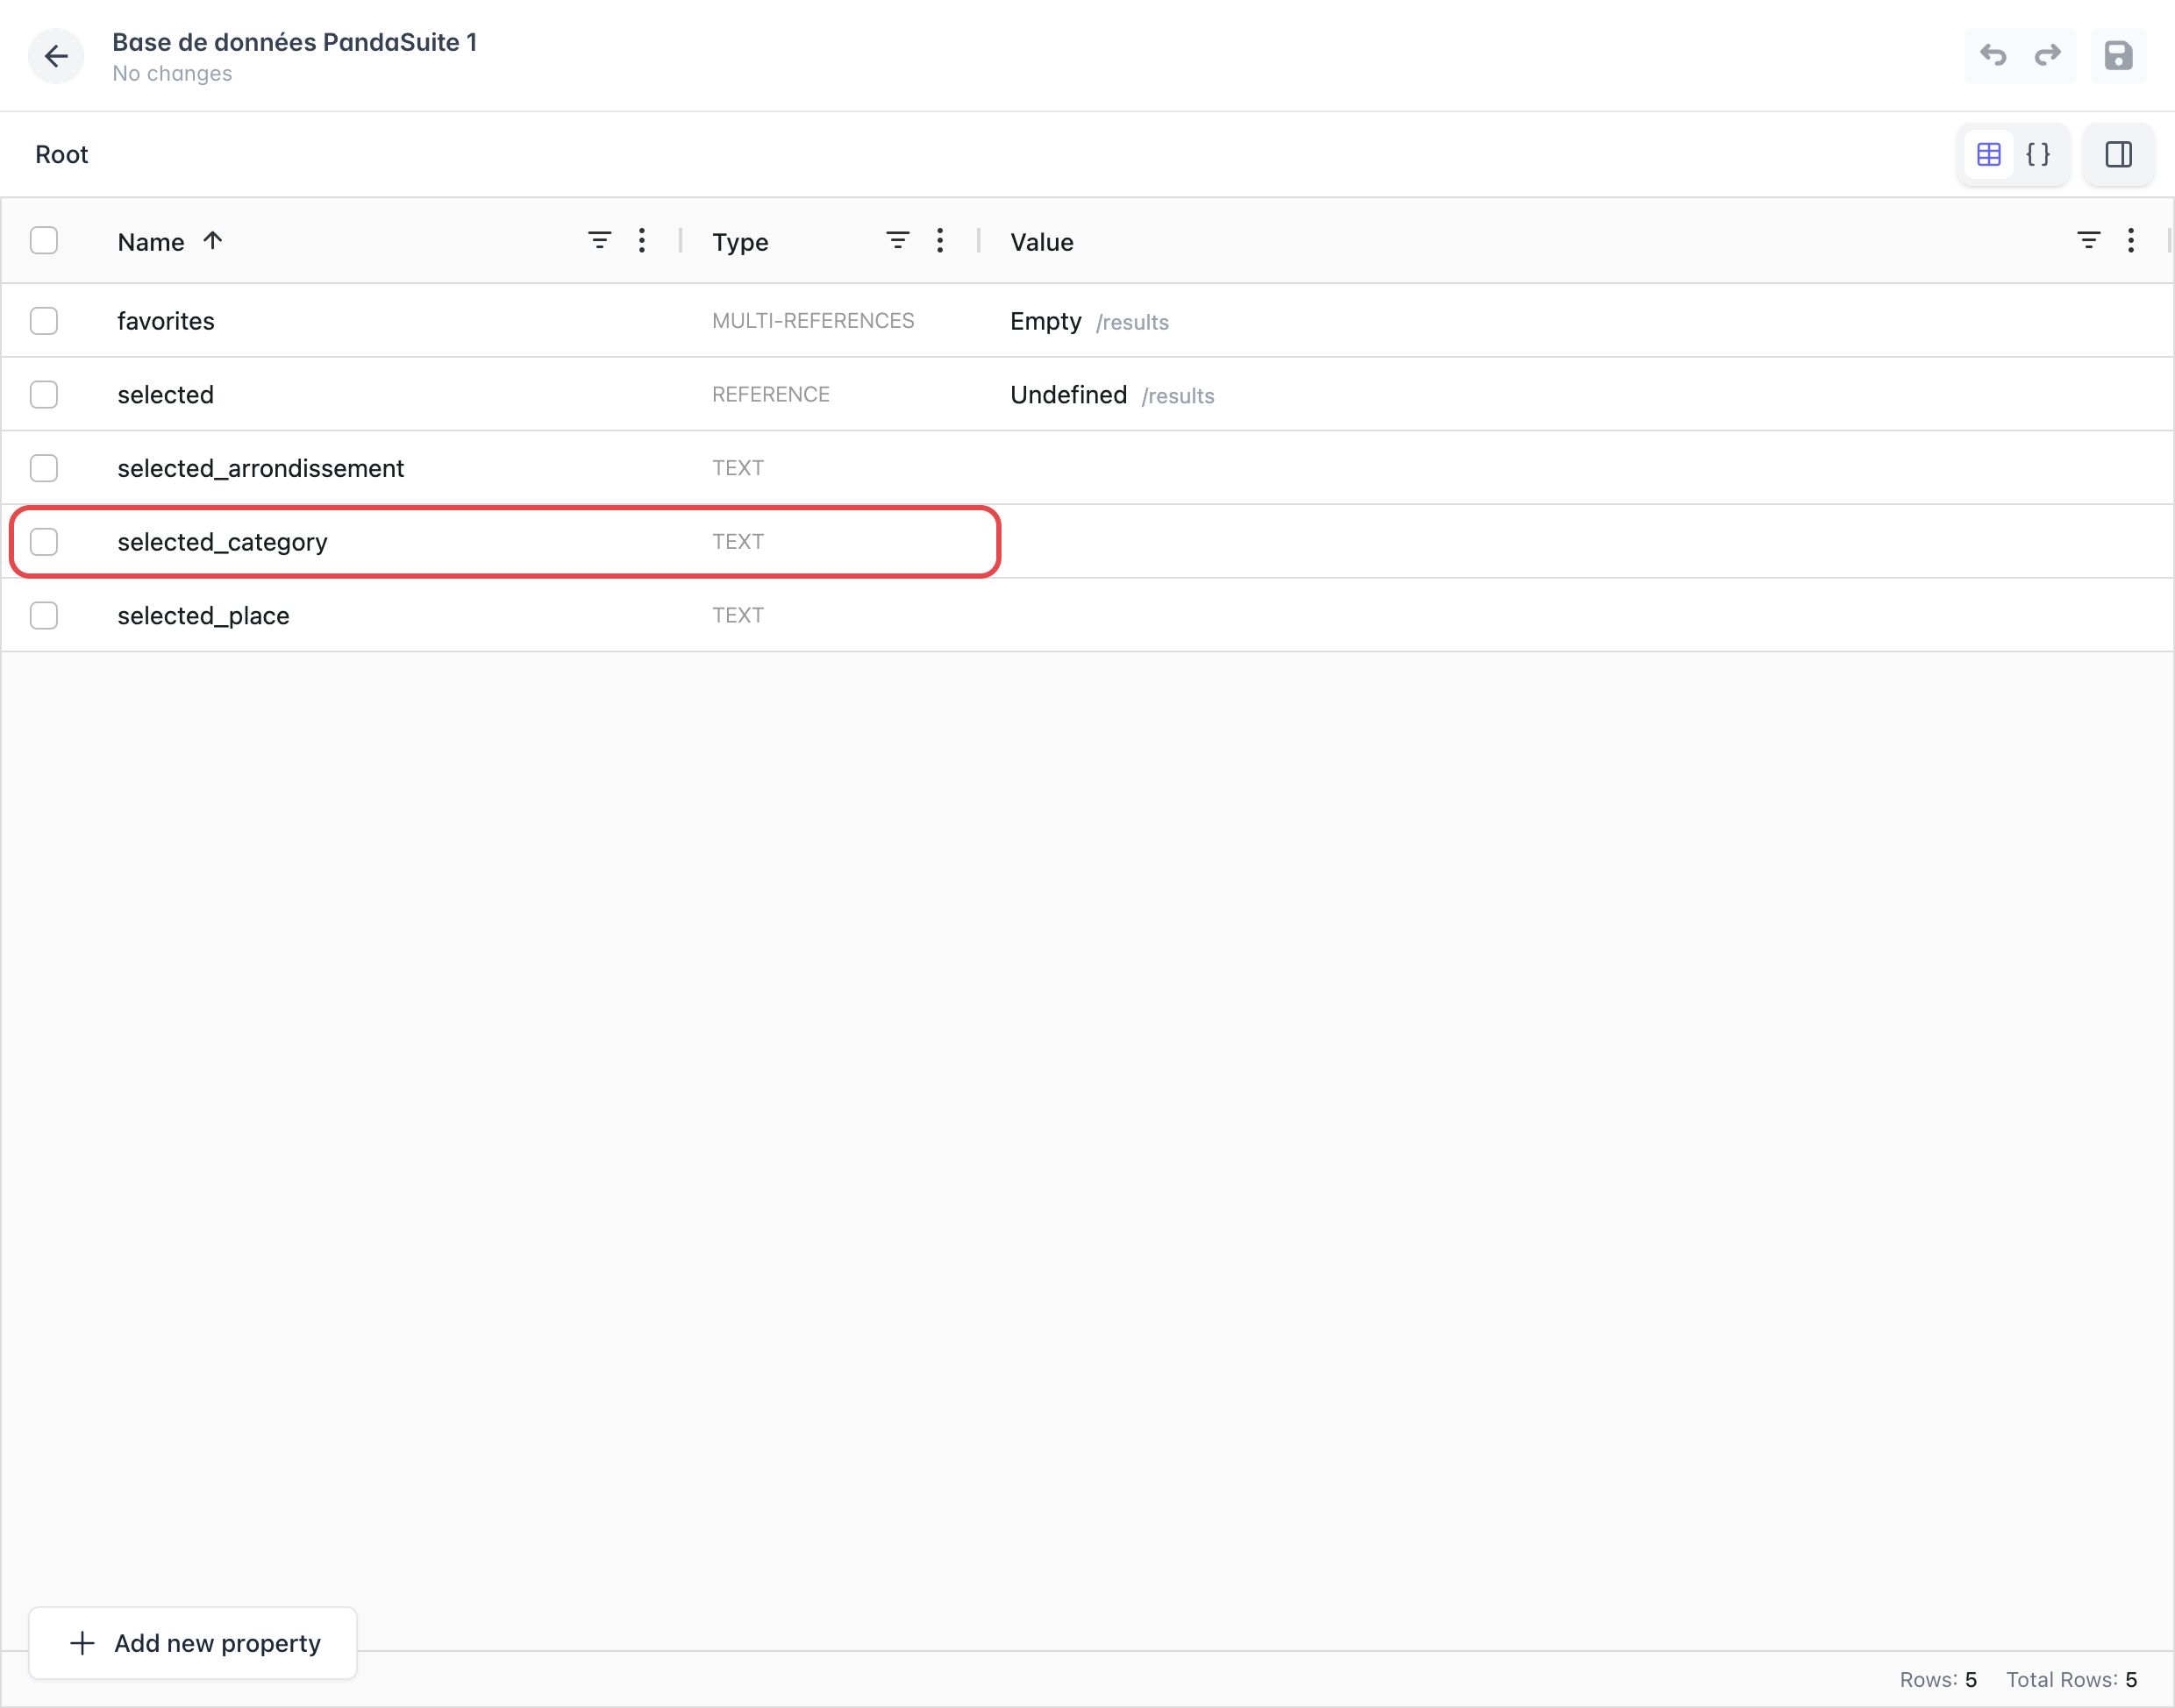This screenshot has width=2175, height=1708.
Task: Click the MULTI-REFERENCES type cell
Action: point(813,321)
